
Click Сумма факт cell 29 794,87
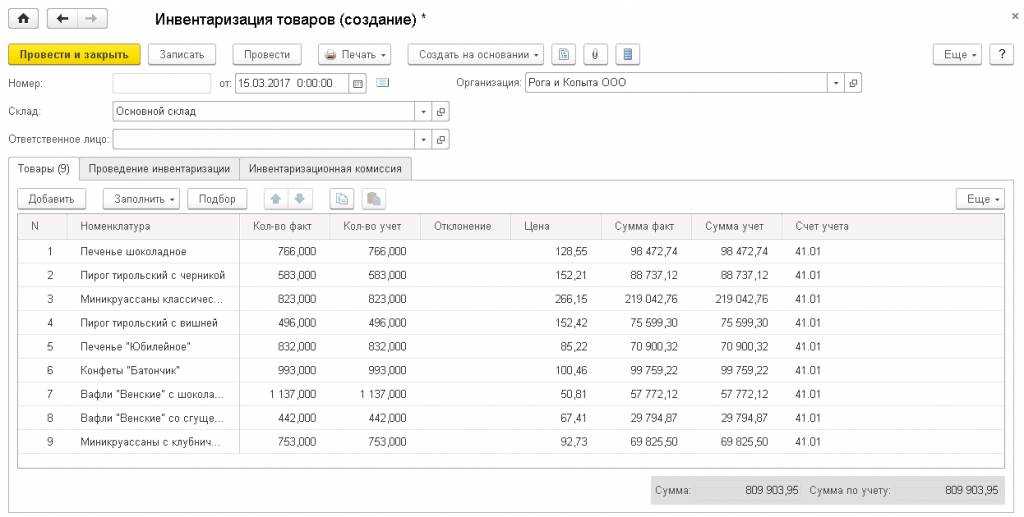tap(646, 418)
